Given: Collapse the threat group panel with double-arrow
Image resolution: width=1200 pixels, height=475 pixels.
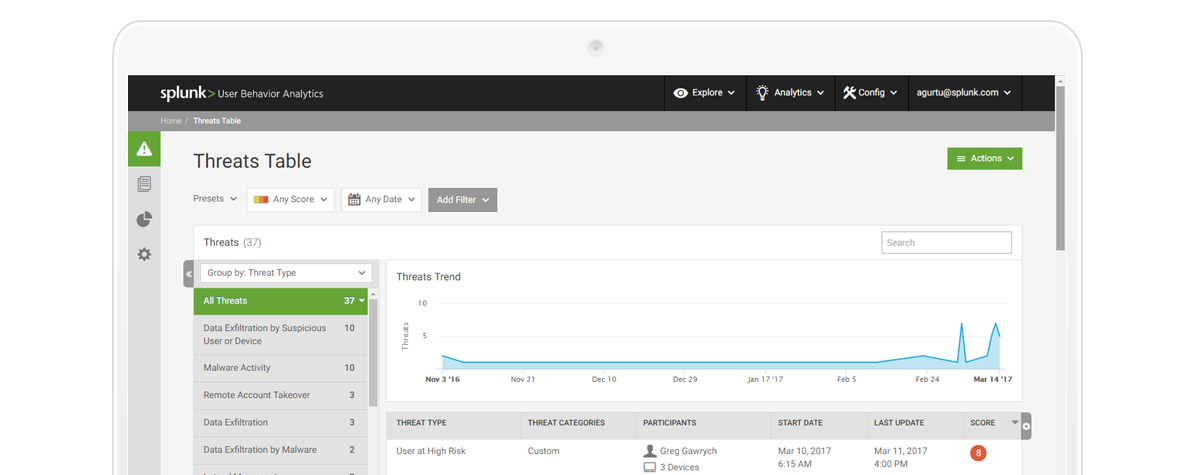Looking at the screenshot, I should 188,273.
